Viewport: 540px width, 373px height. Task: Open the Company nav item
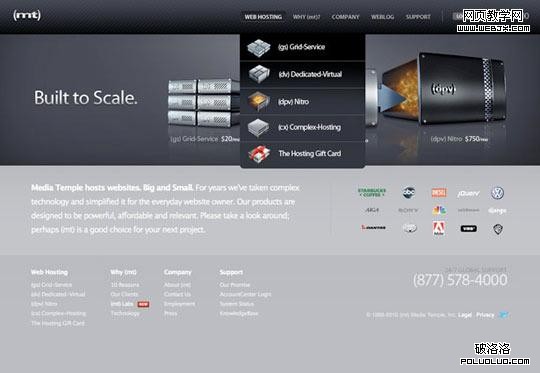click(345, 17)
